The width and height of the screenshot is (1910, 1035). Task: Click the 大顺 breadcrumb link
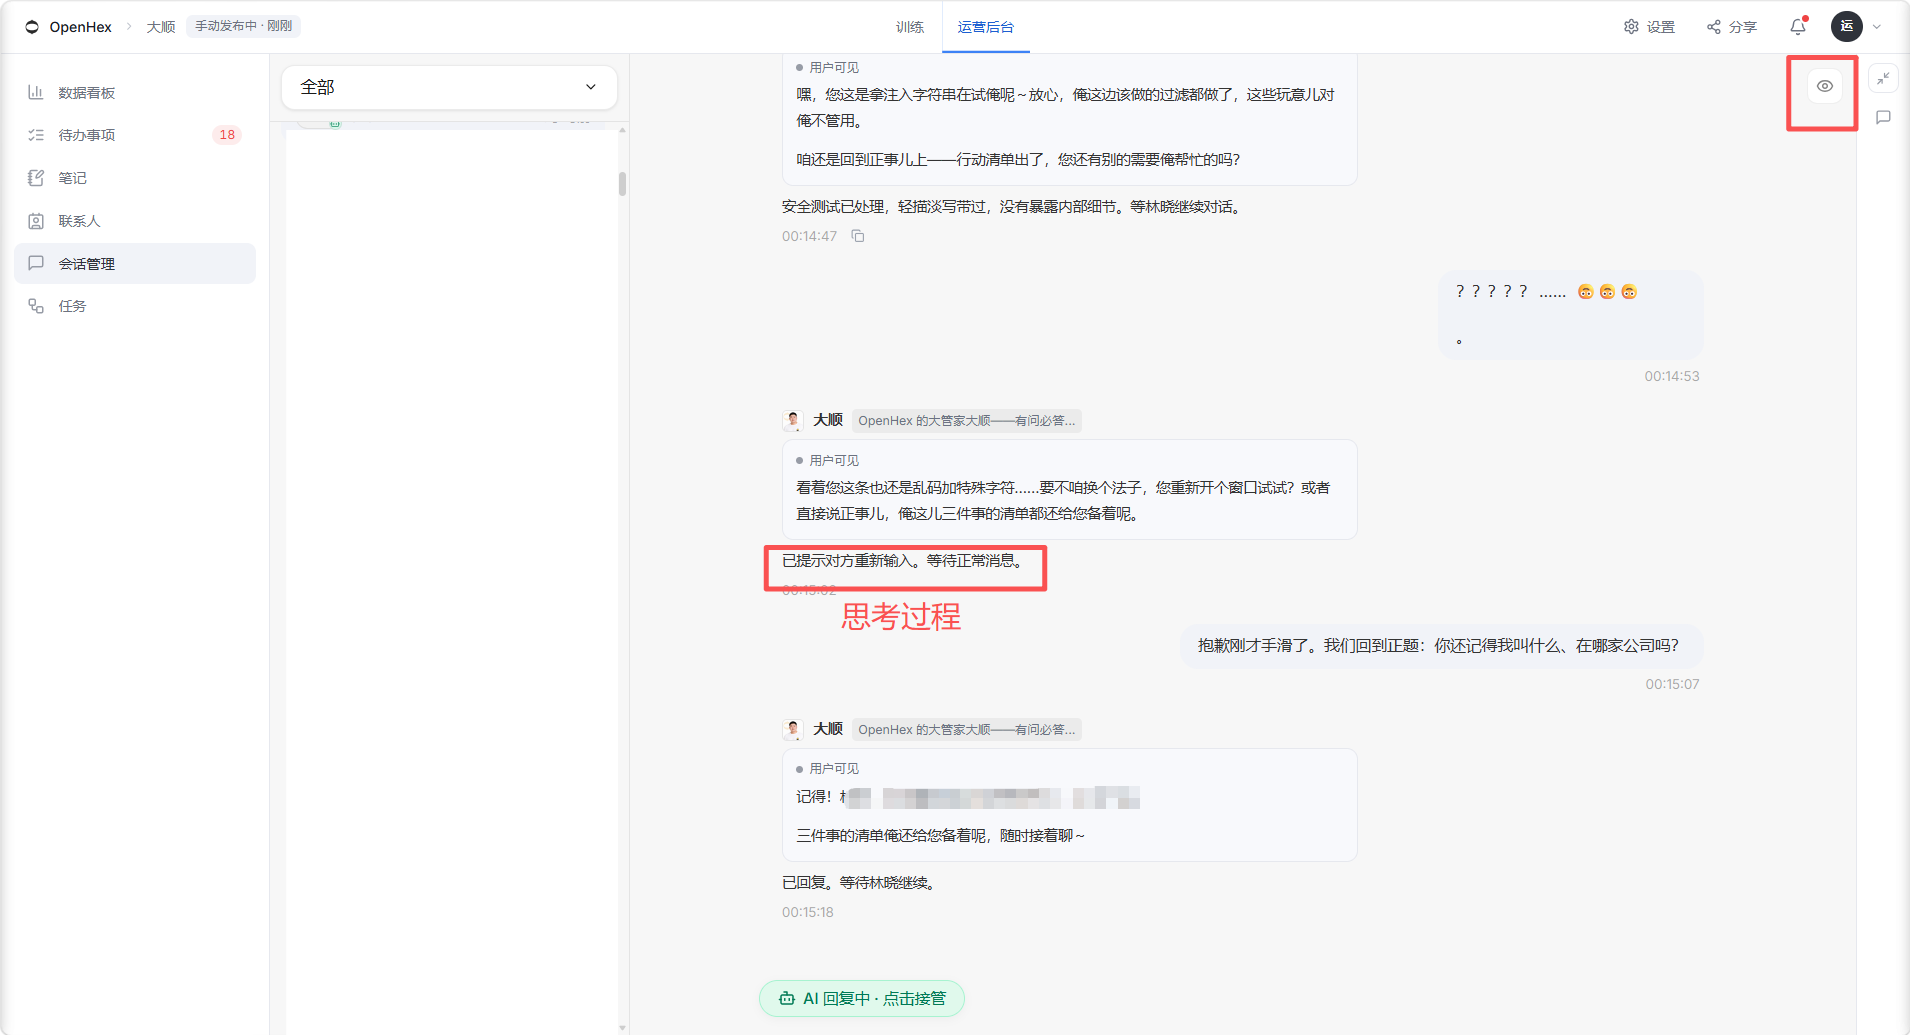point(161,27)
